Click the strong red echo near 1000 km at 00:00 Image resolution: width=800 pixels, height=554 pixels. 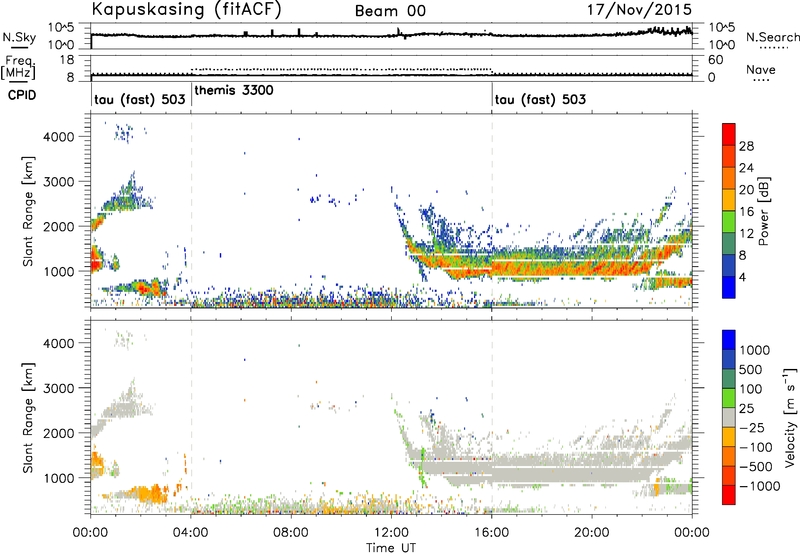pyautogui.click(x=95, y=260)
